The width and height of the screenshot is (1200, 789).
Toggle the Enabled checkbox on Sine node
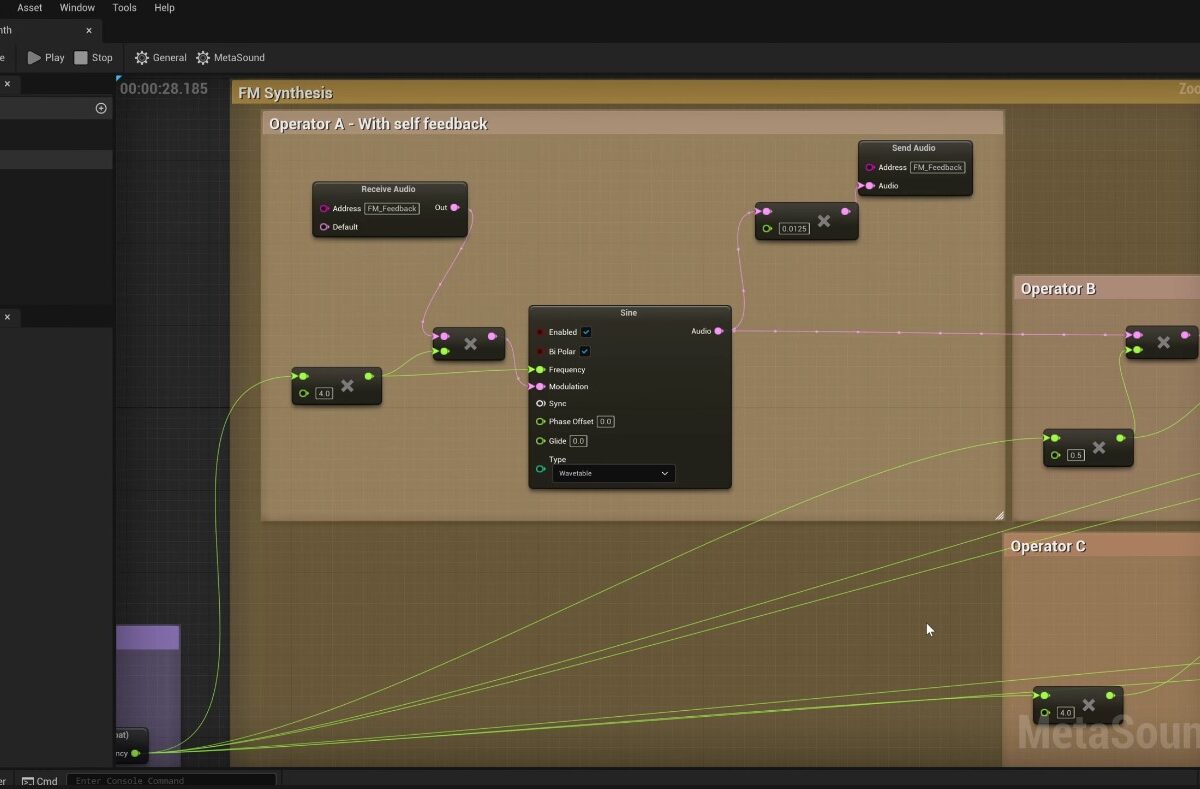586,332
